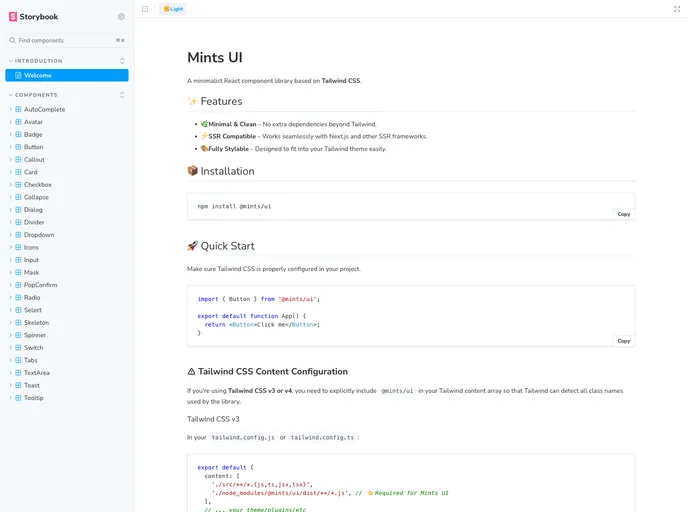
Task: Click the 'npm install @mints/ui' code text
Action: coord(234,206)
